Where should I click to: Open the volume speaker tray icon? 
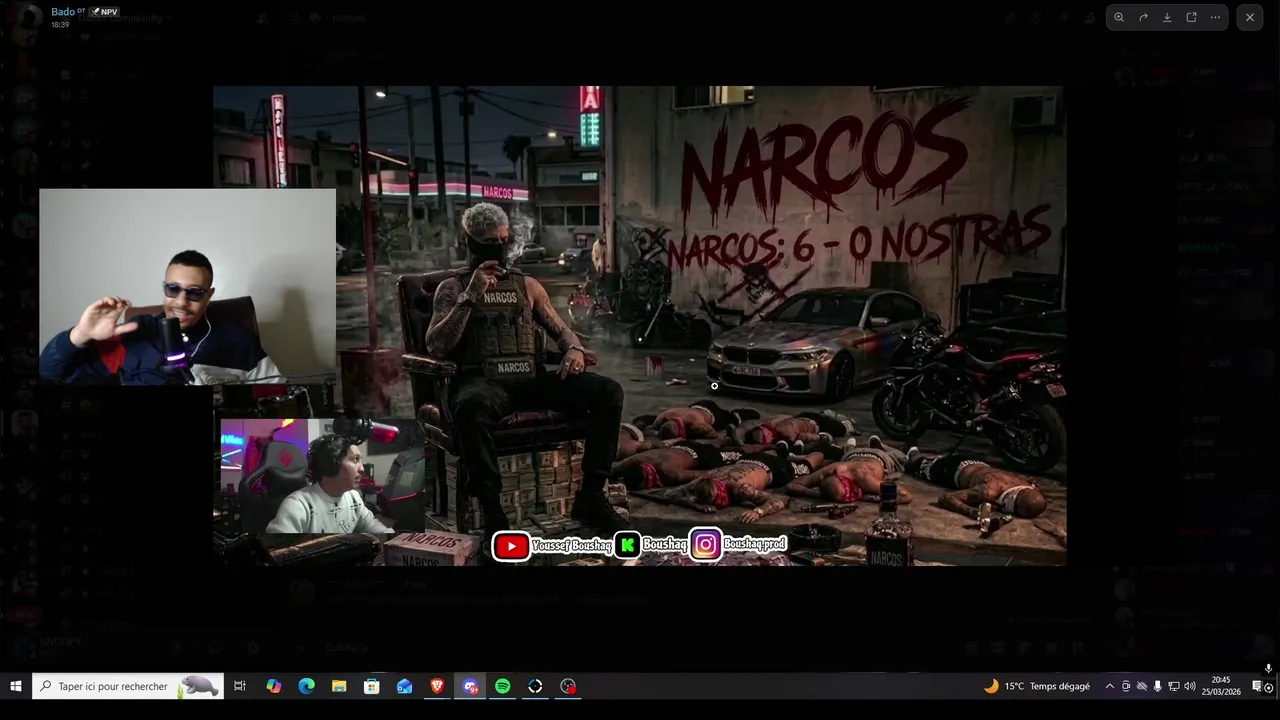click(x=1190, y=686)
